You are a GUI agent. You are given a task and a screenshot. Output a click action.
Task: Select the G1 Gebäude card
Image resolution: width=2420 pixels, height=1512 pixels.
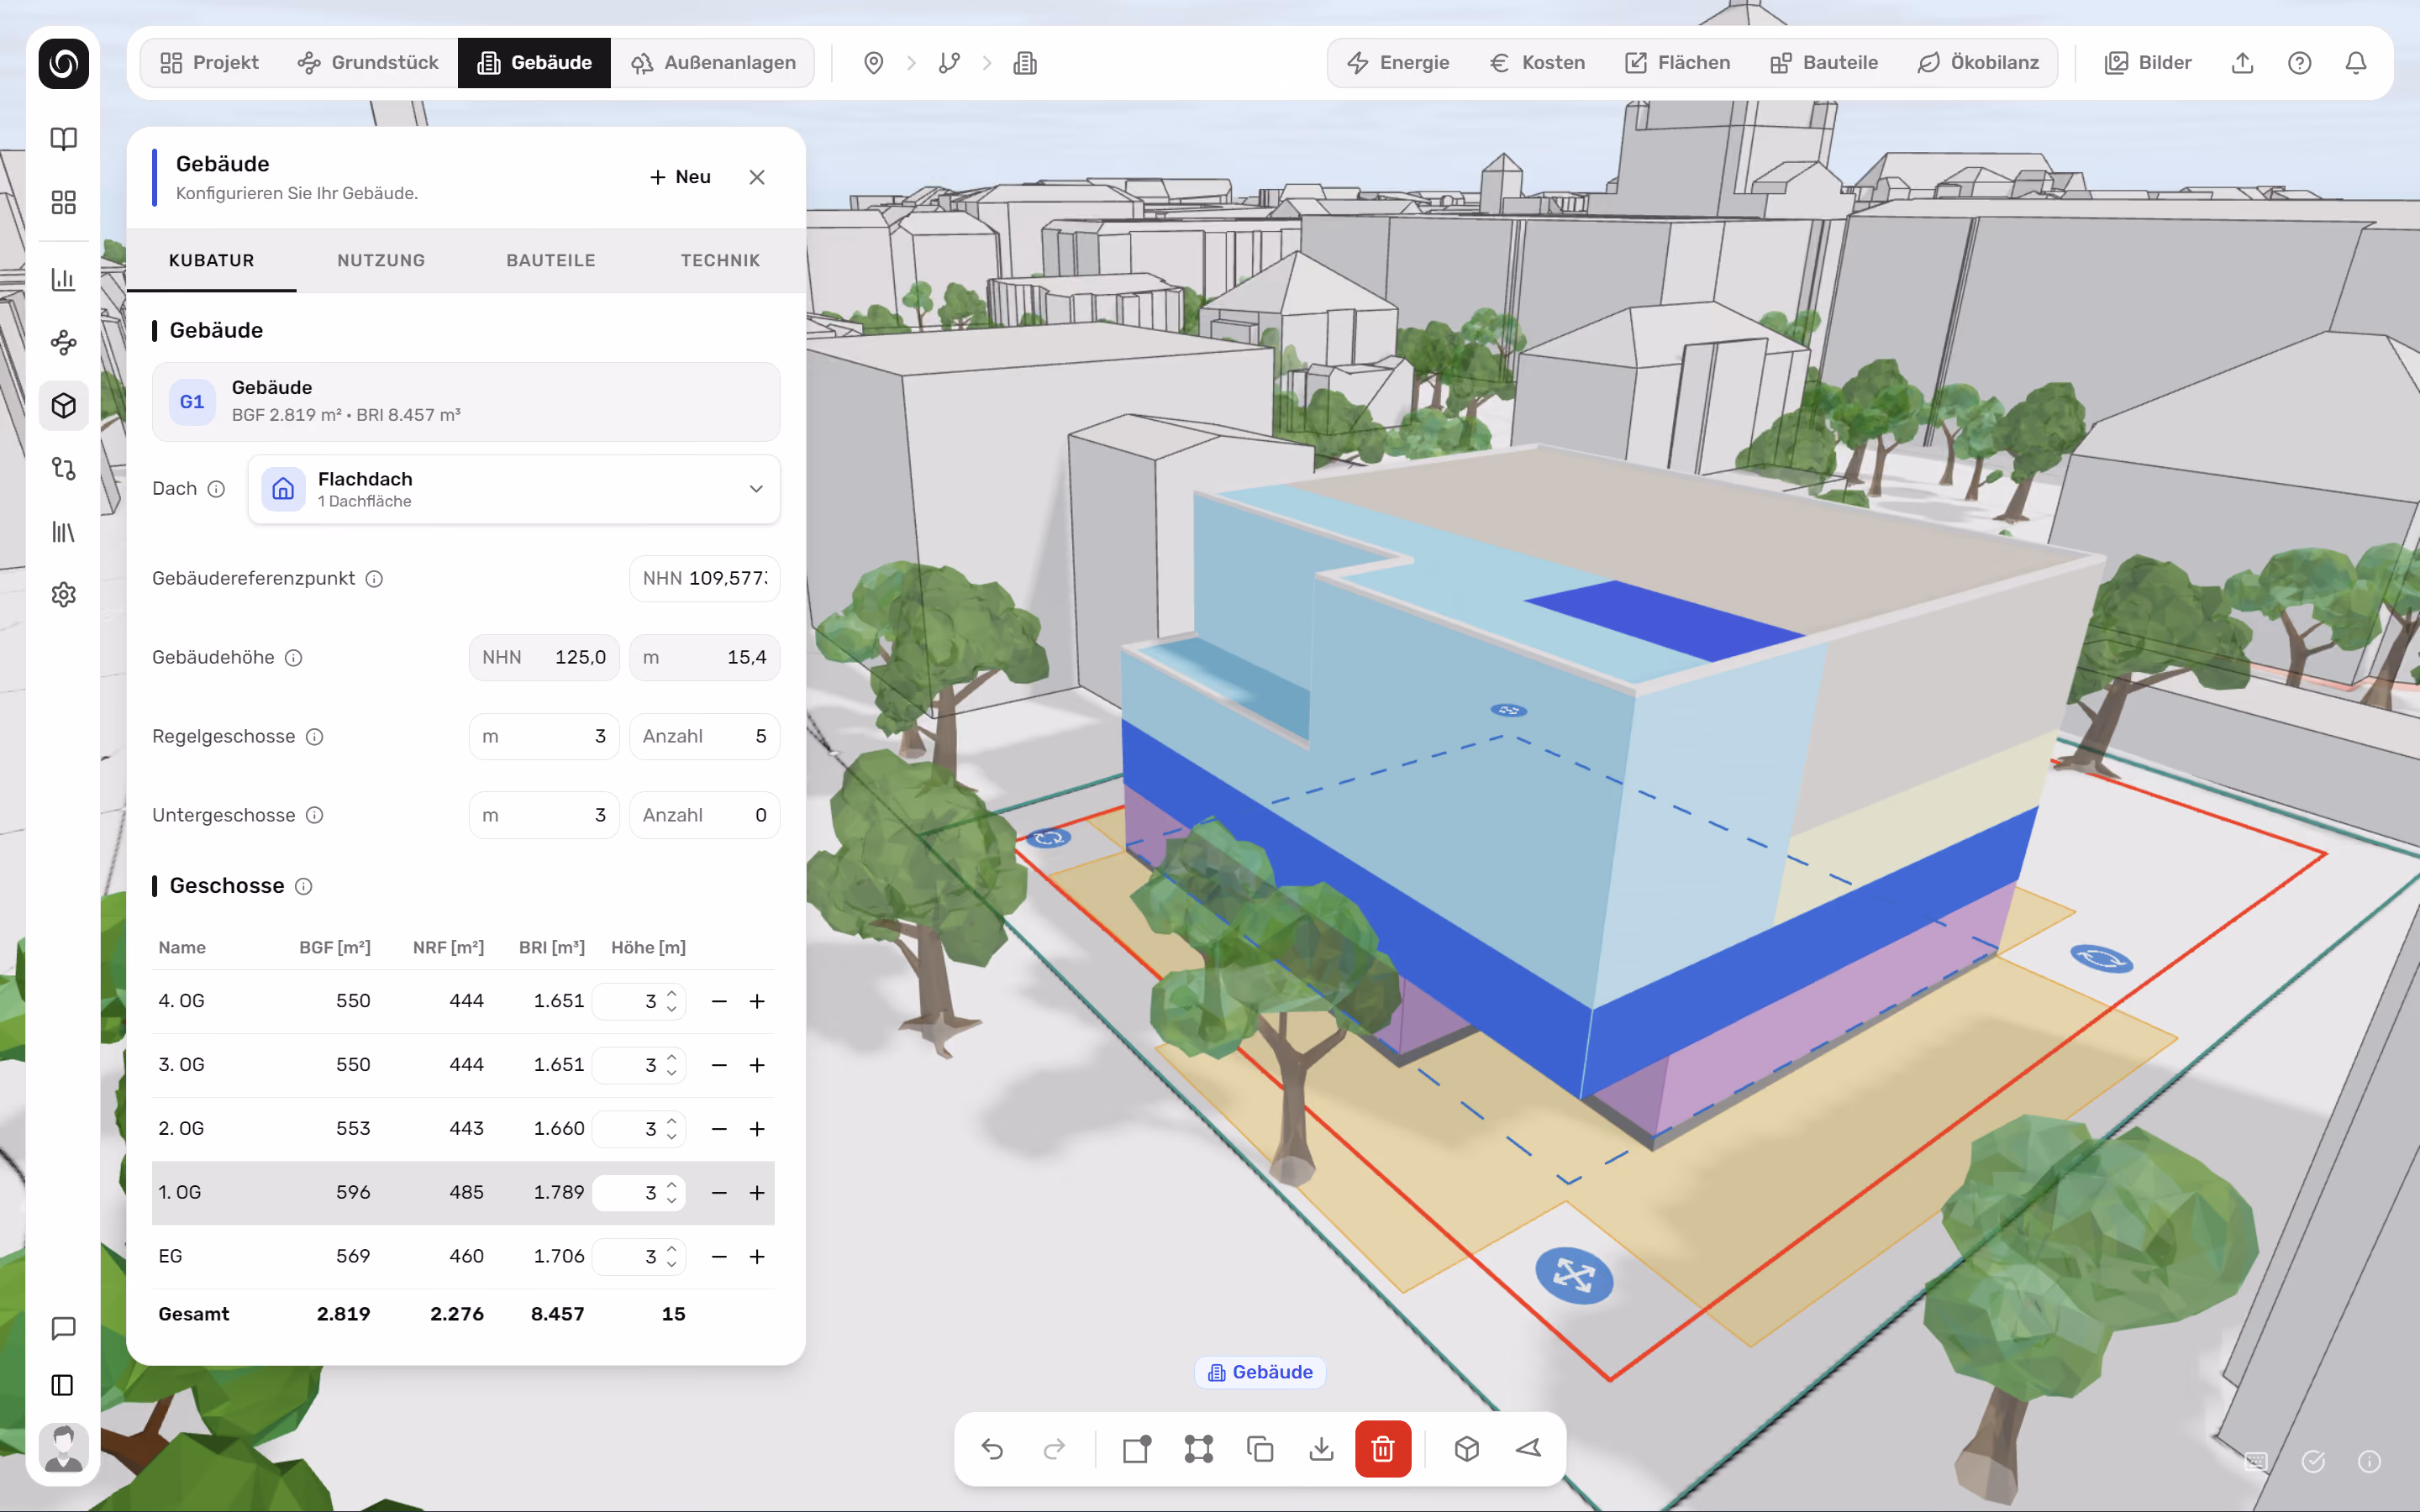[x=466, y=402]
